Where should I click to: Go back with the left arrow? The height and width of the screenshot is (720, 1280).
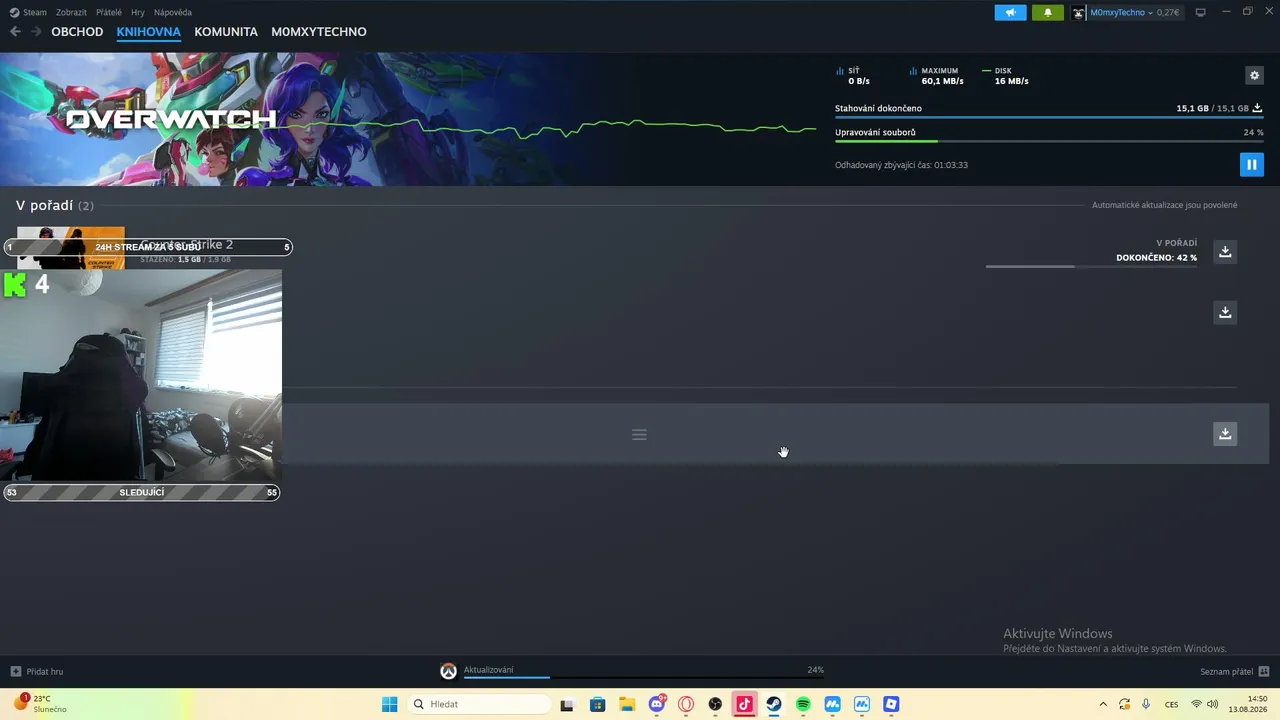point(15,32)
